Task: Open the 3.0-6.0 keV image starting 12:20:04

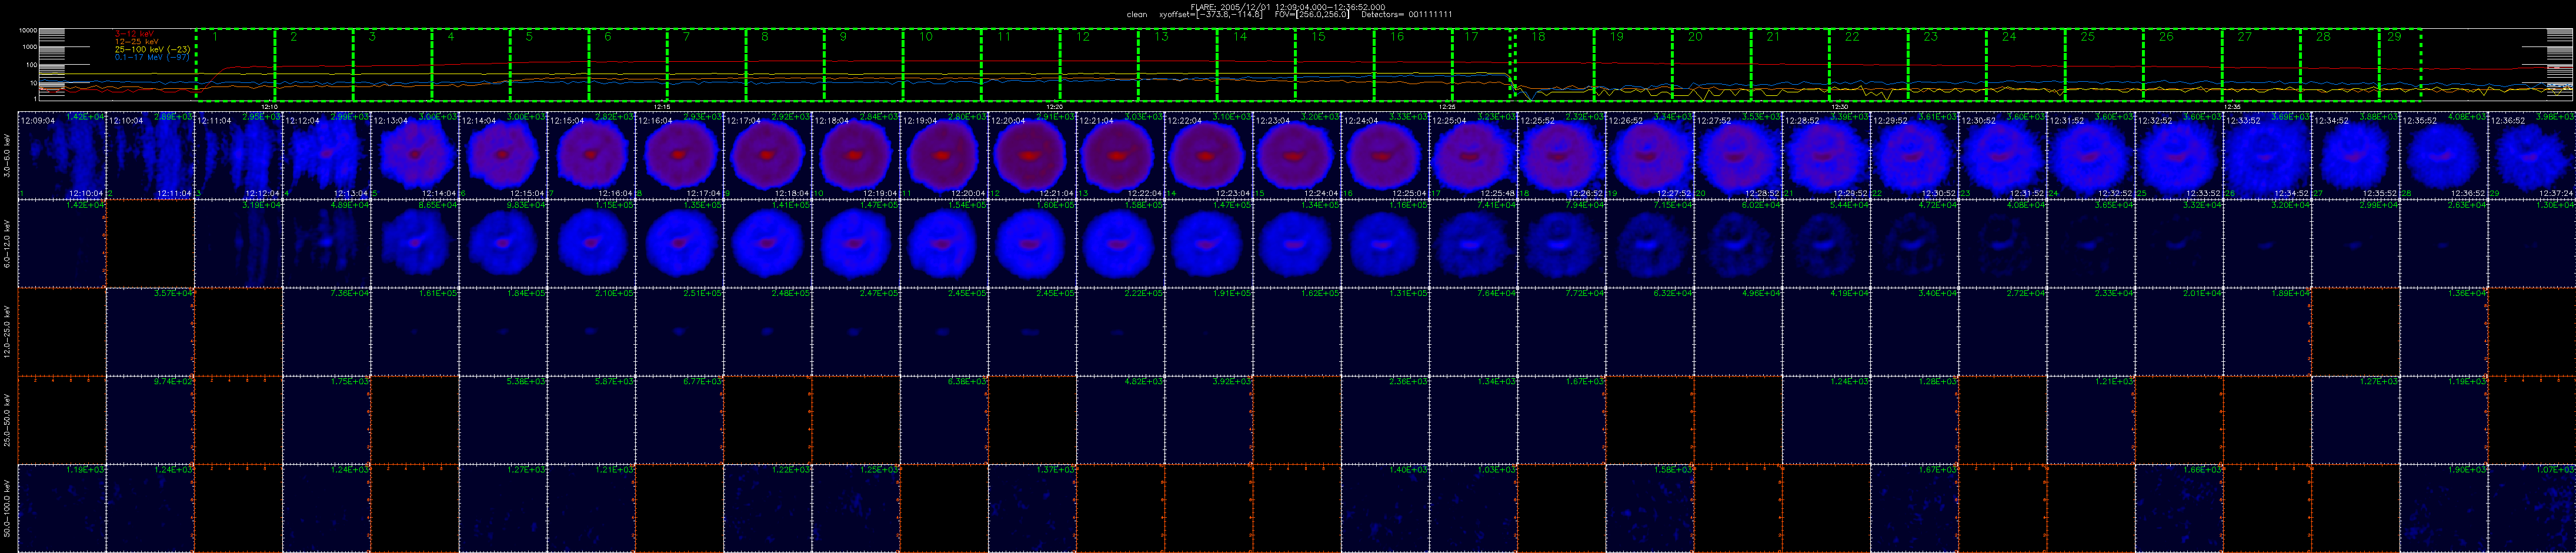Action: tap(1032, 155)
